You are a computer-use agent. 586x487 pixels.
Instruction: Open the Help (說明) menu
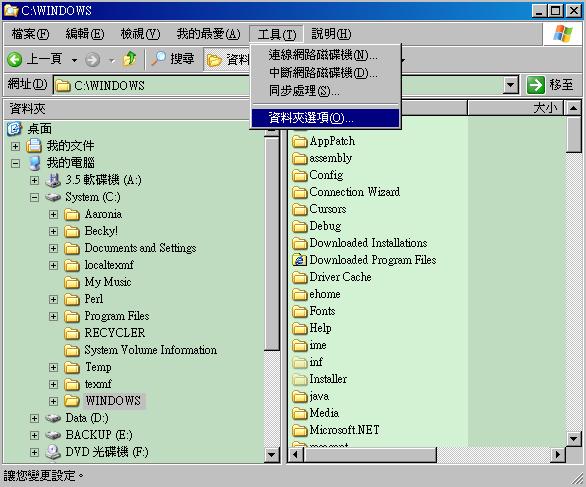(331, 34)
